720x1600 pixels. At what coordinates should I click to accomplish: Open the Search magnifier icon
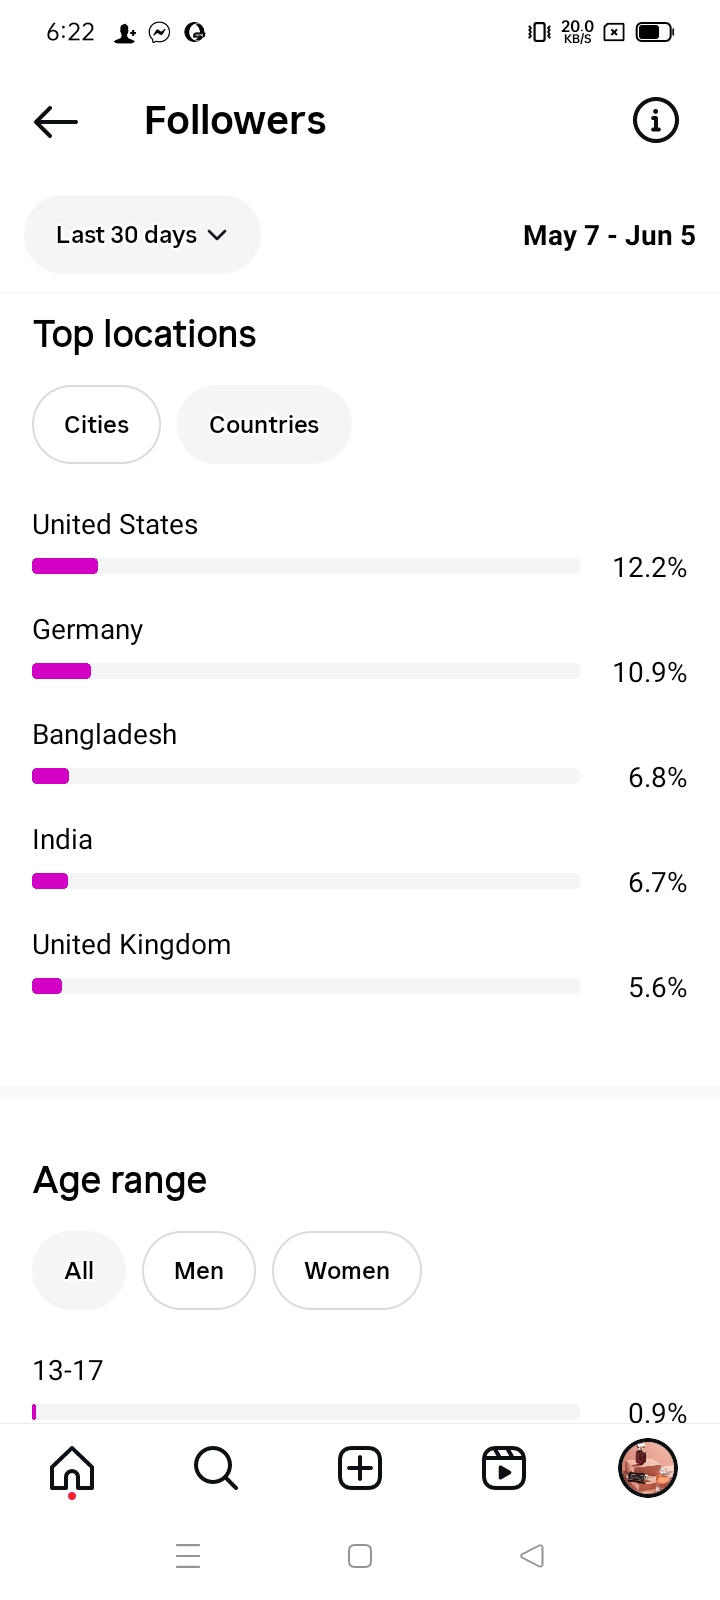[215, 1469]
